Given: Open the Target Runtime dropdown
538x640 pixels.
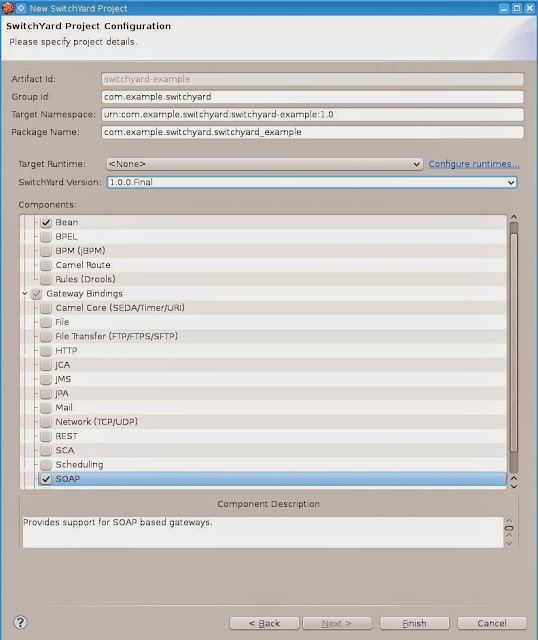Looking at the screenshot, I should tap(265, 164).
